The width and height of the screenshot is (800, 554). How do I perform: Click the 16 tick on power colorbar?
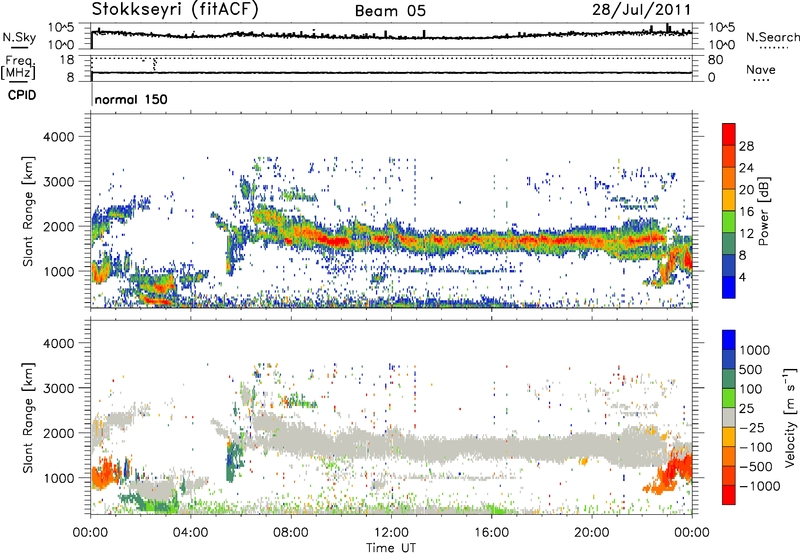[746, 212]
